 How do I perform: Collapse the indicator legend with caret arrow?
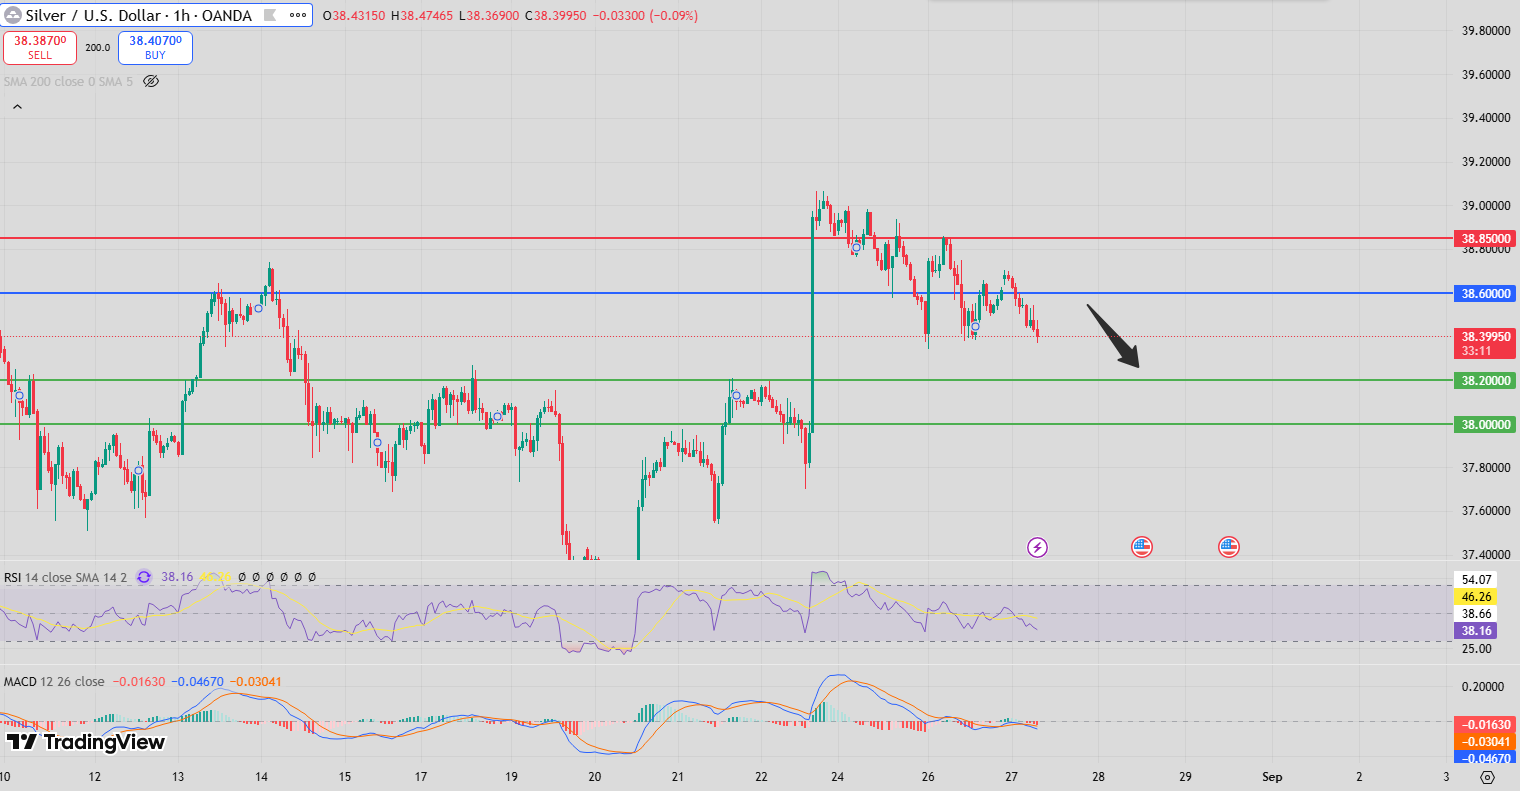(16, 106)
